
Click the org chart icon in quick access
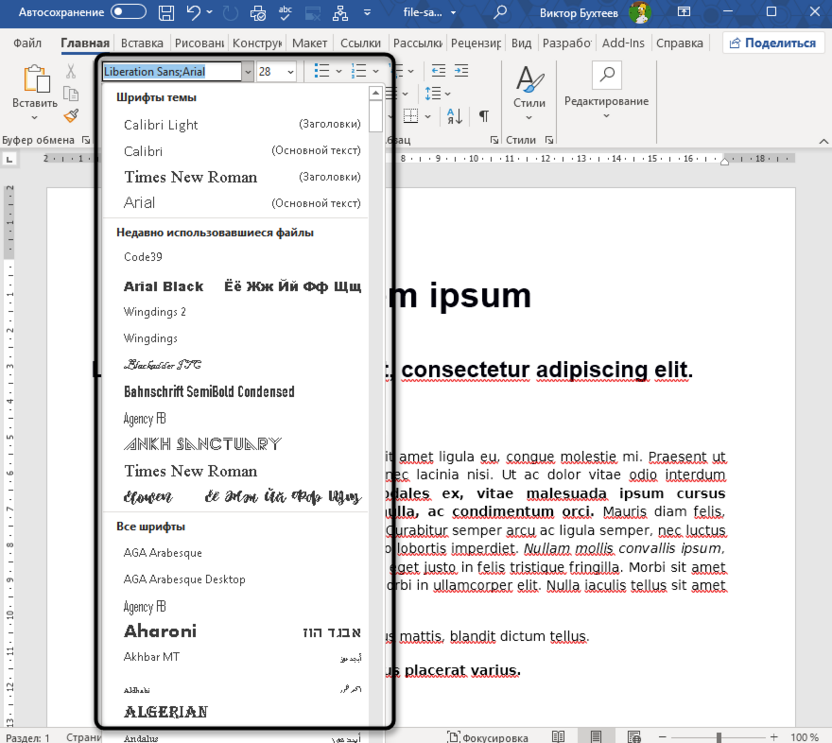(x=340, y=13)
